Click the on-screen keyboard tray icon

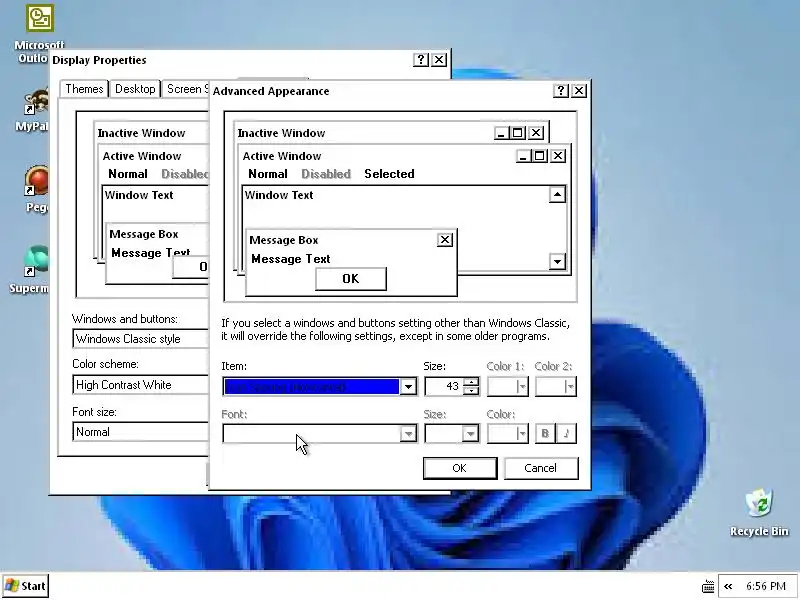coord(708,586)
